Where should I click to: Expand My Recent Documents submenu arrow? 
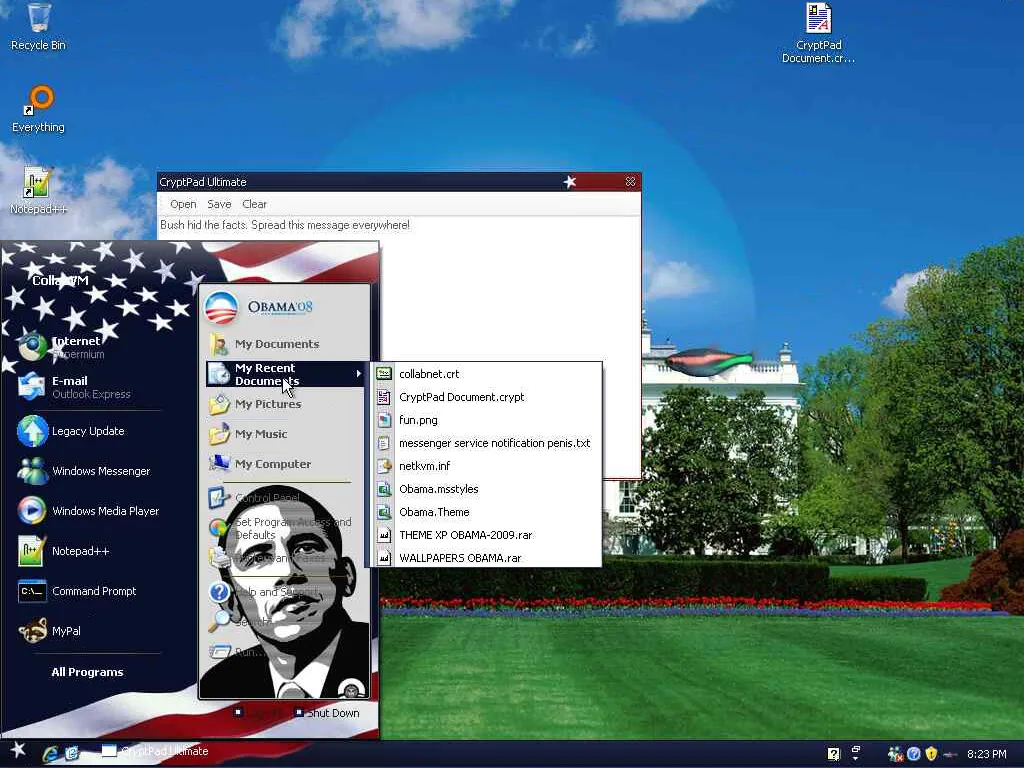click(359, 374)
